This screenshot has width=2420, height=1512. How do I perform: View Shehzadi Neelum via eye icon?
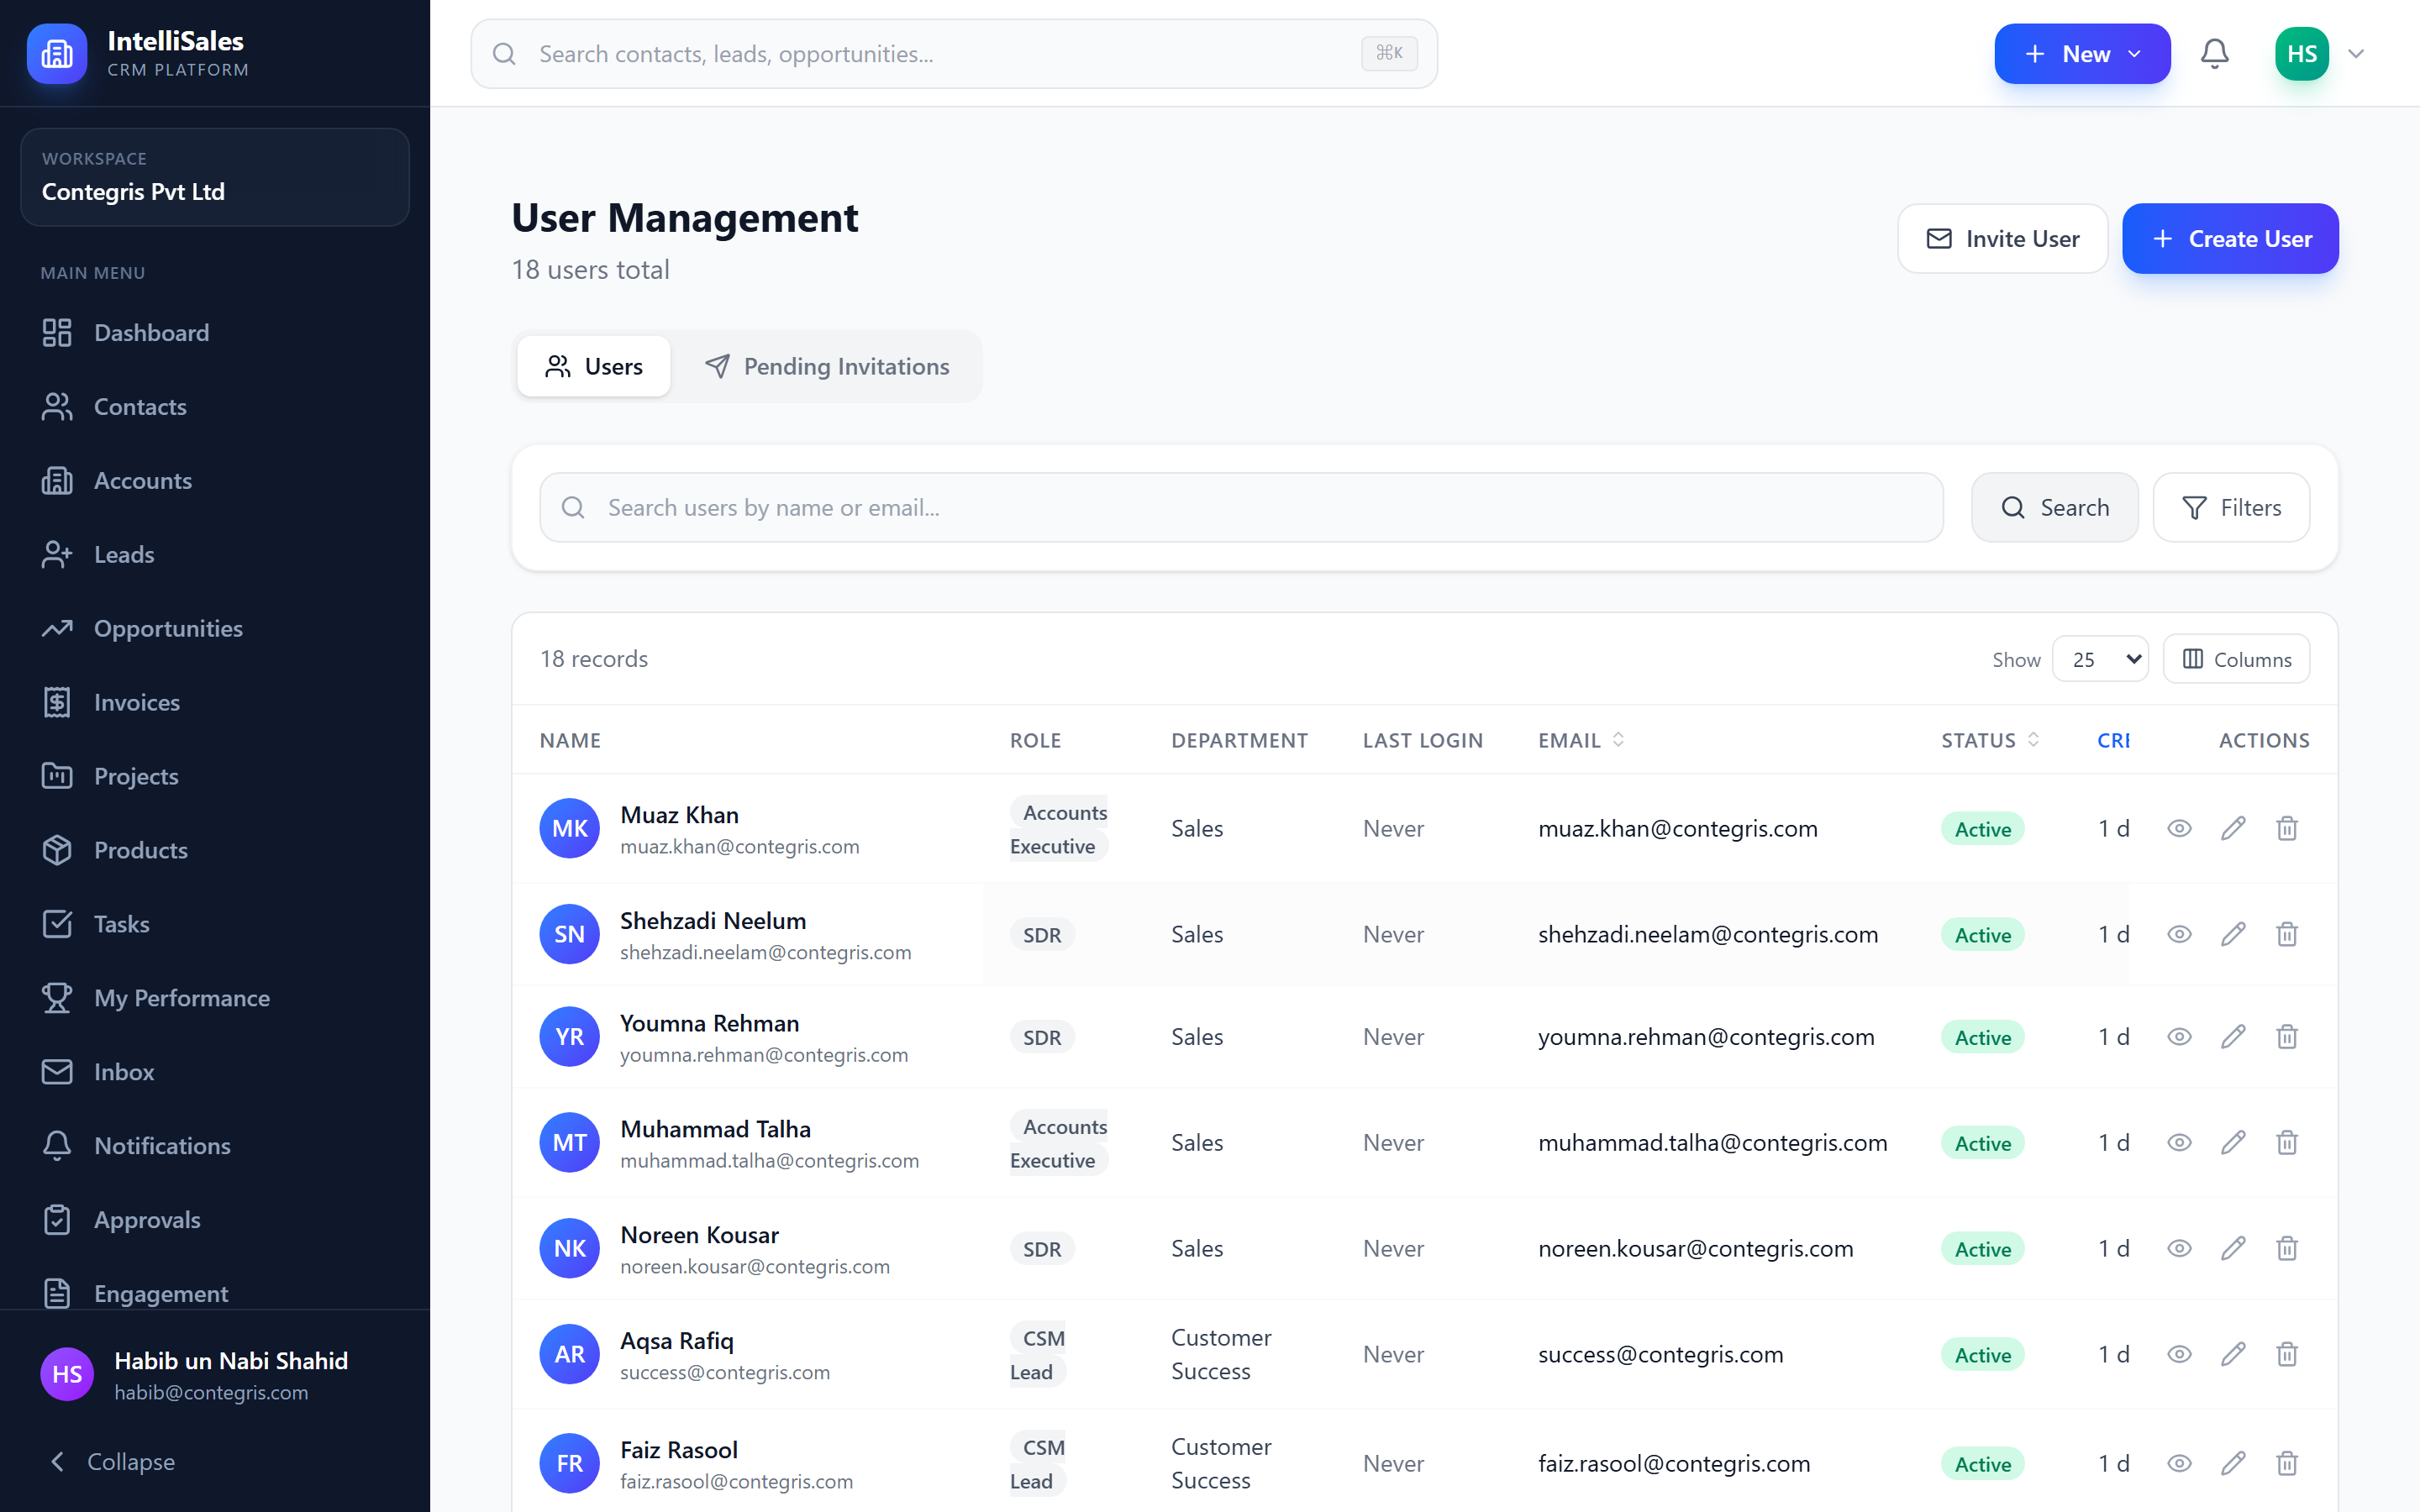click(2179, 934)
